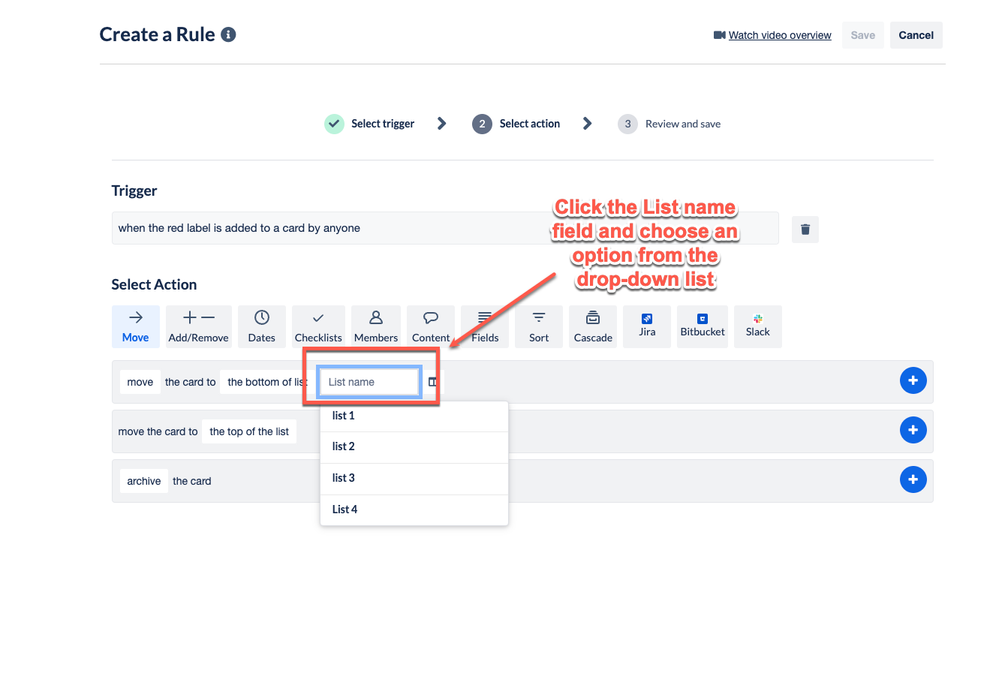Select the Fields action category

484,327
